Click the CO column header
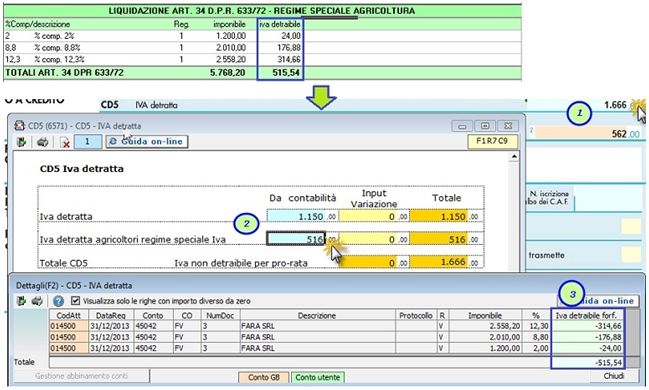This screenshot has height=390, width=649. 187,315
